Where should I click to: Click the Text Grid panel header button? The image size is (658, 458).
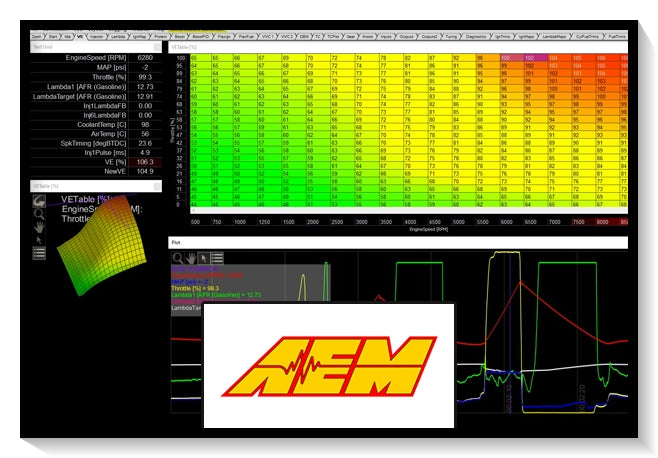[x=157, y=47]
